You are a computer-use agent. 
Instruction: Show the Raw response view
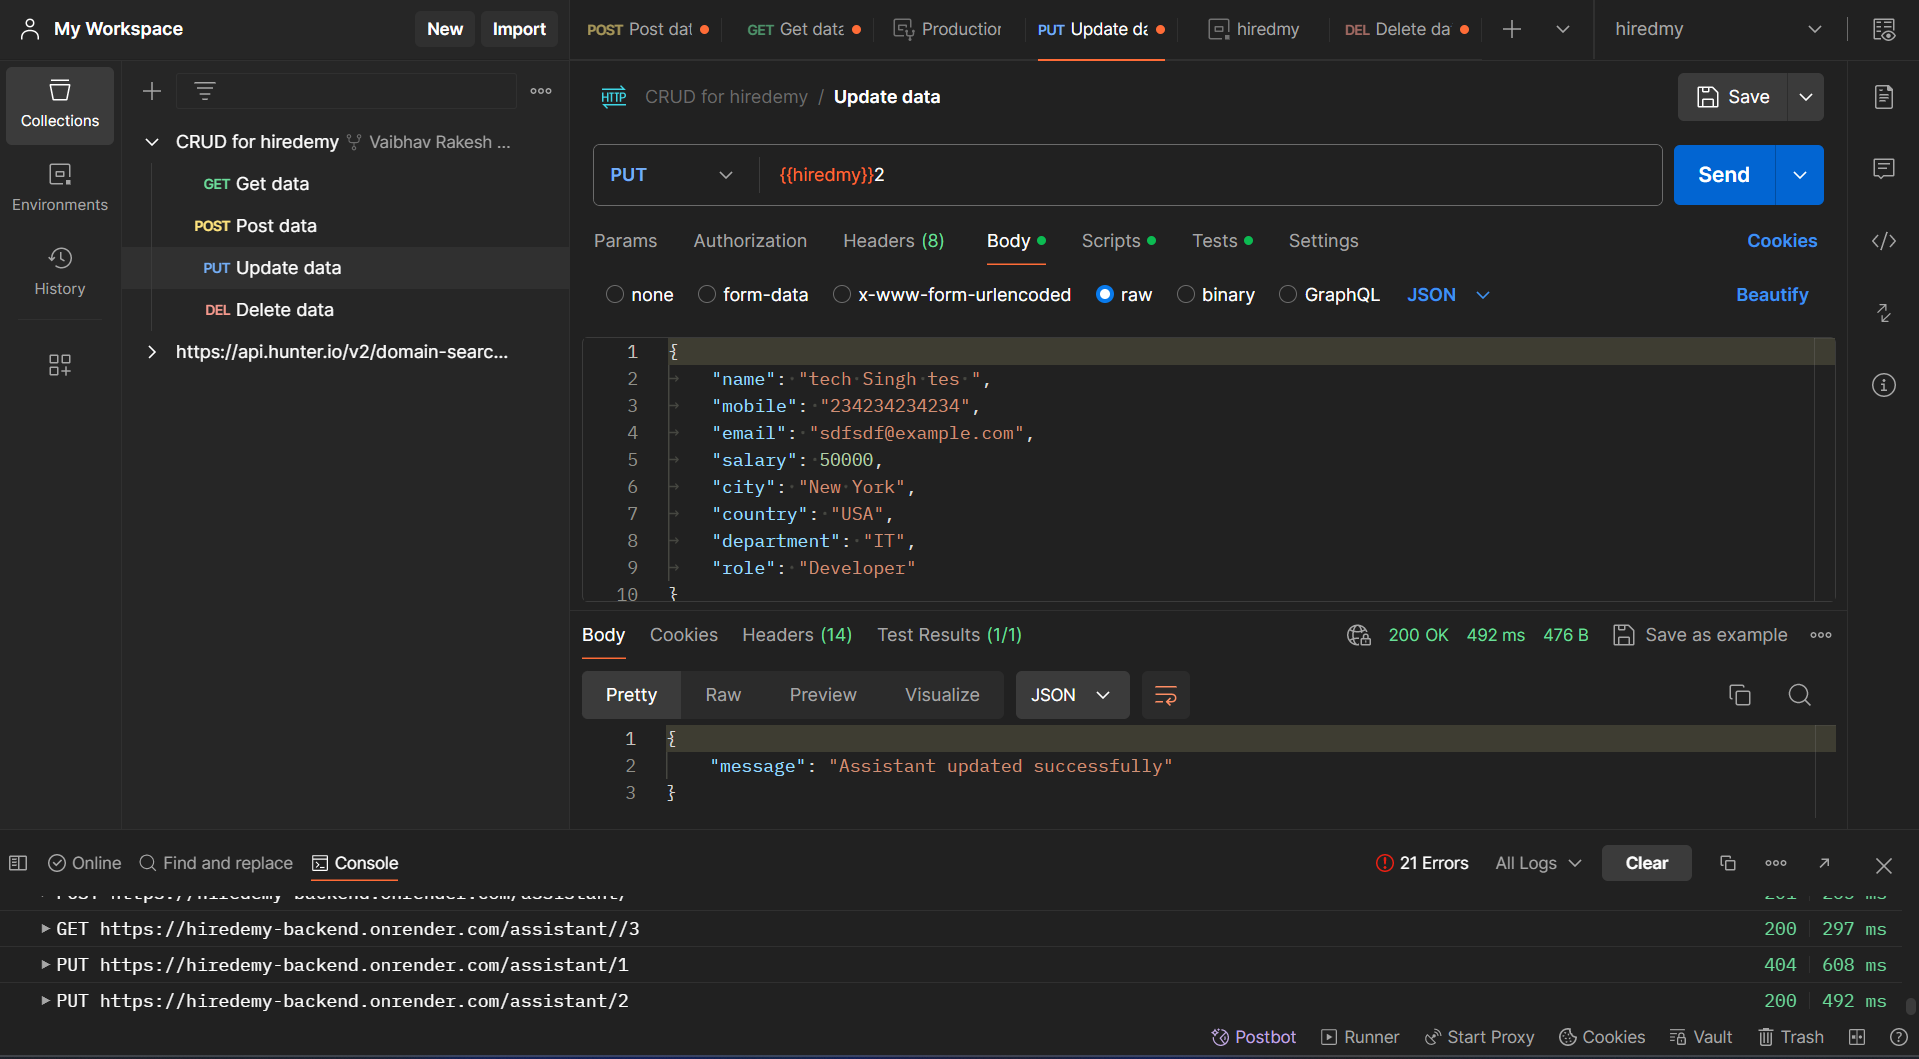[x=723, y=695]
